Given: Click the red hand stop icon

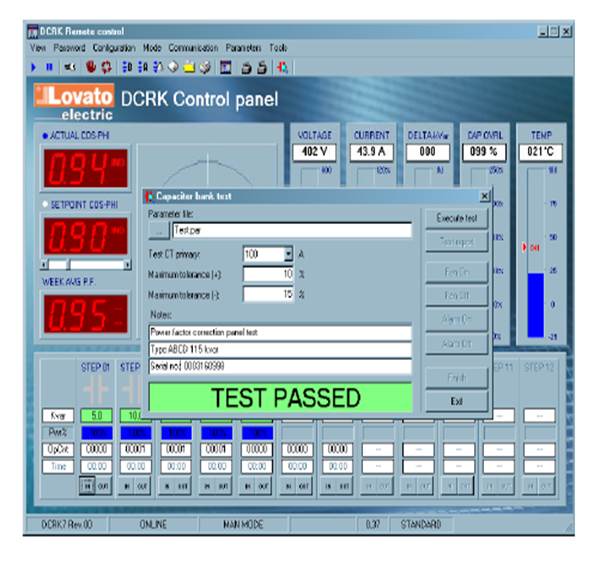Looking at the screenshot, I should pos(89,67).
